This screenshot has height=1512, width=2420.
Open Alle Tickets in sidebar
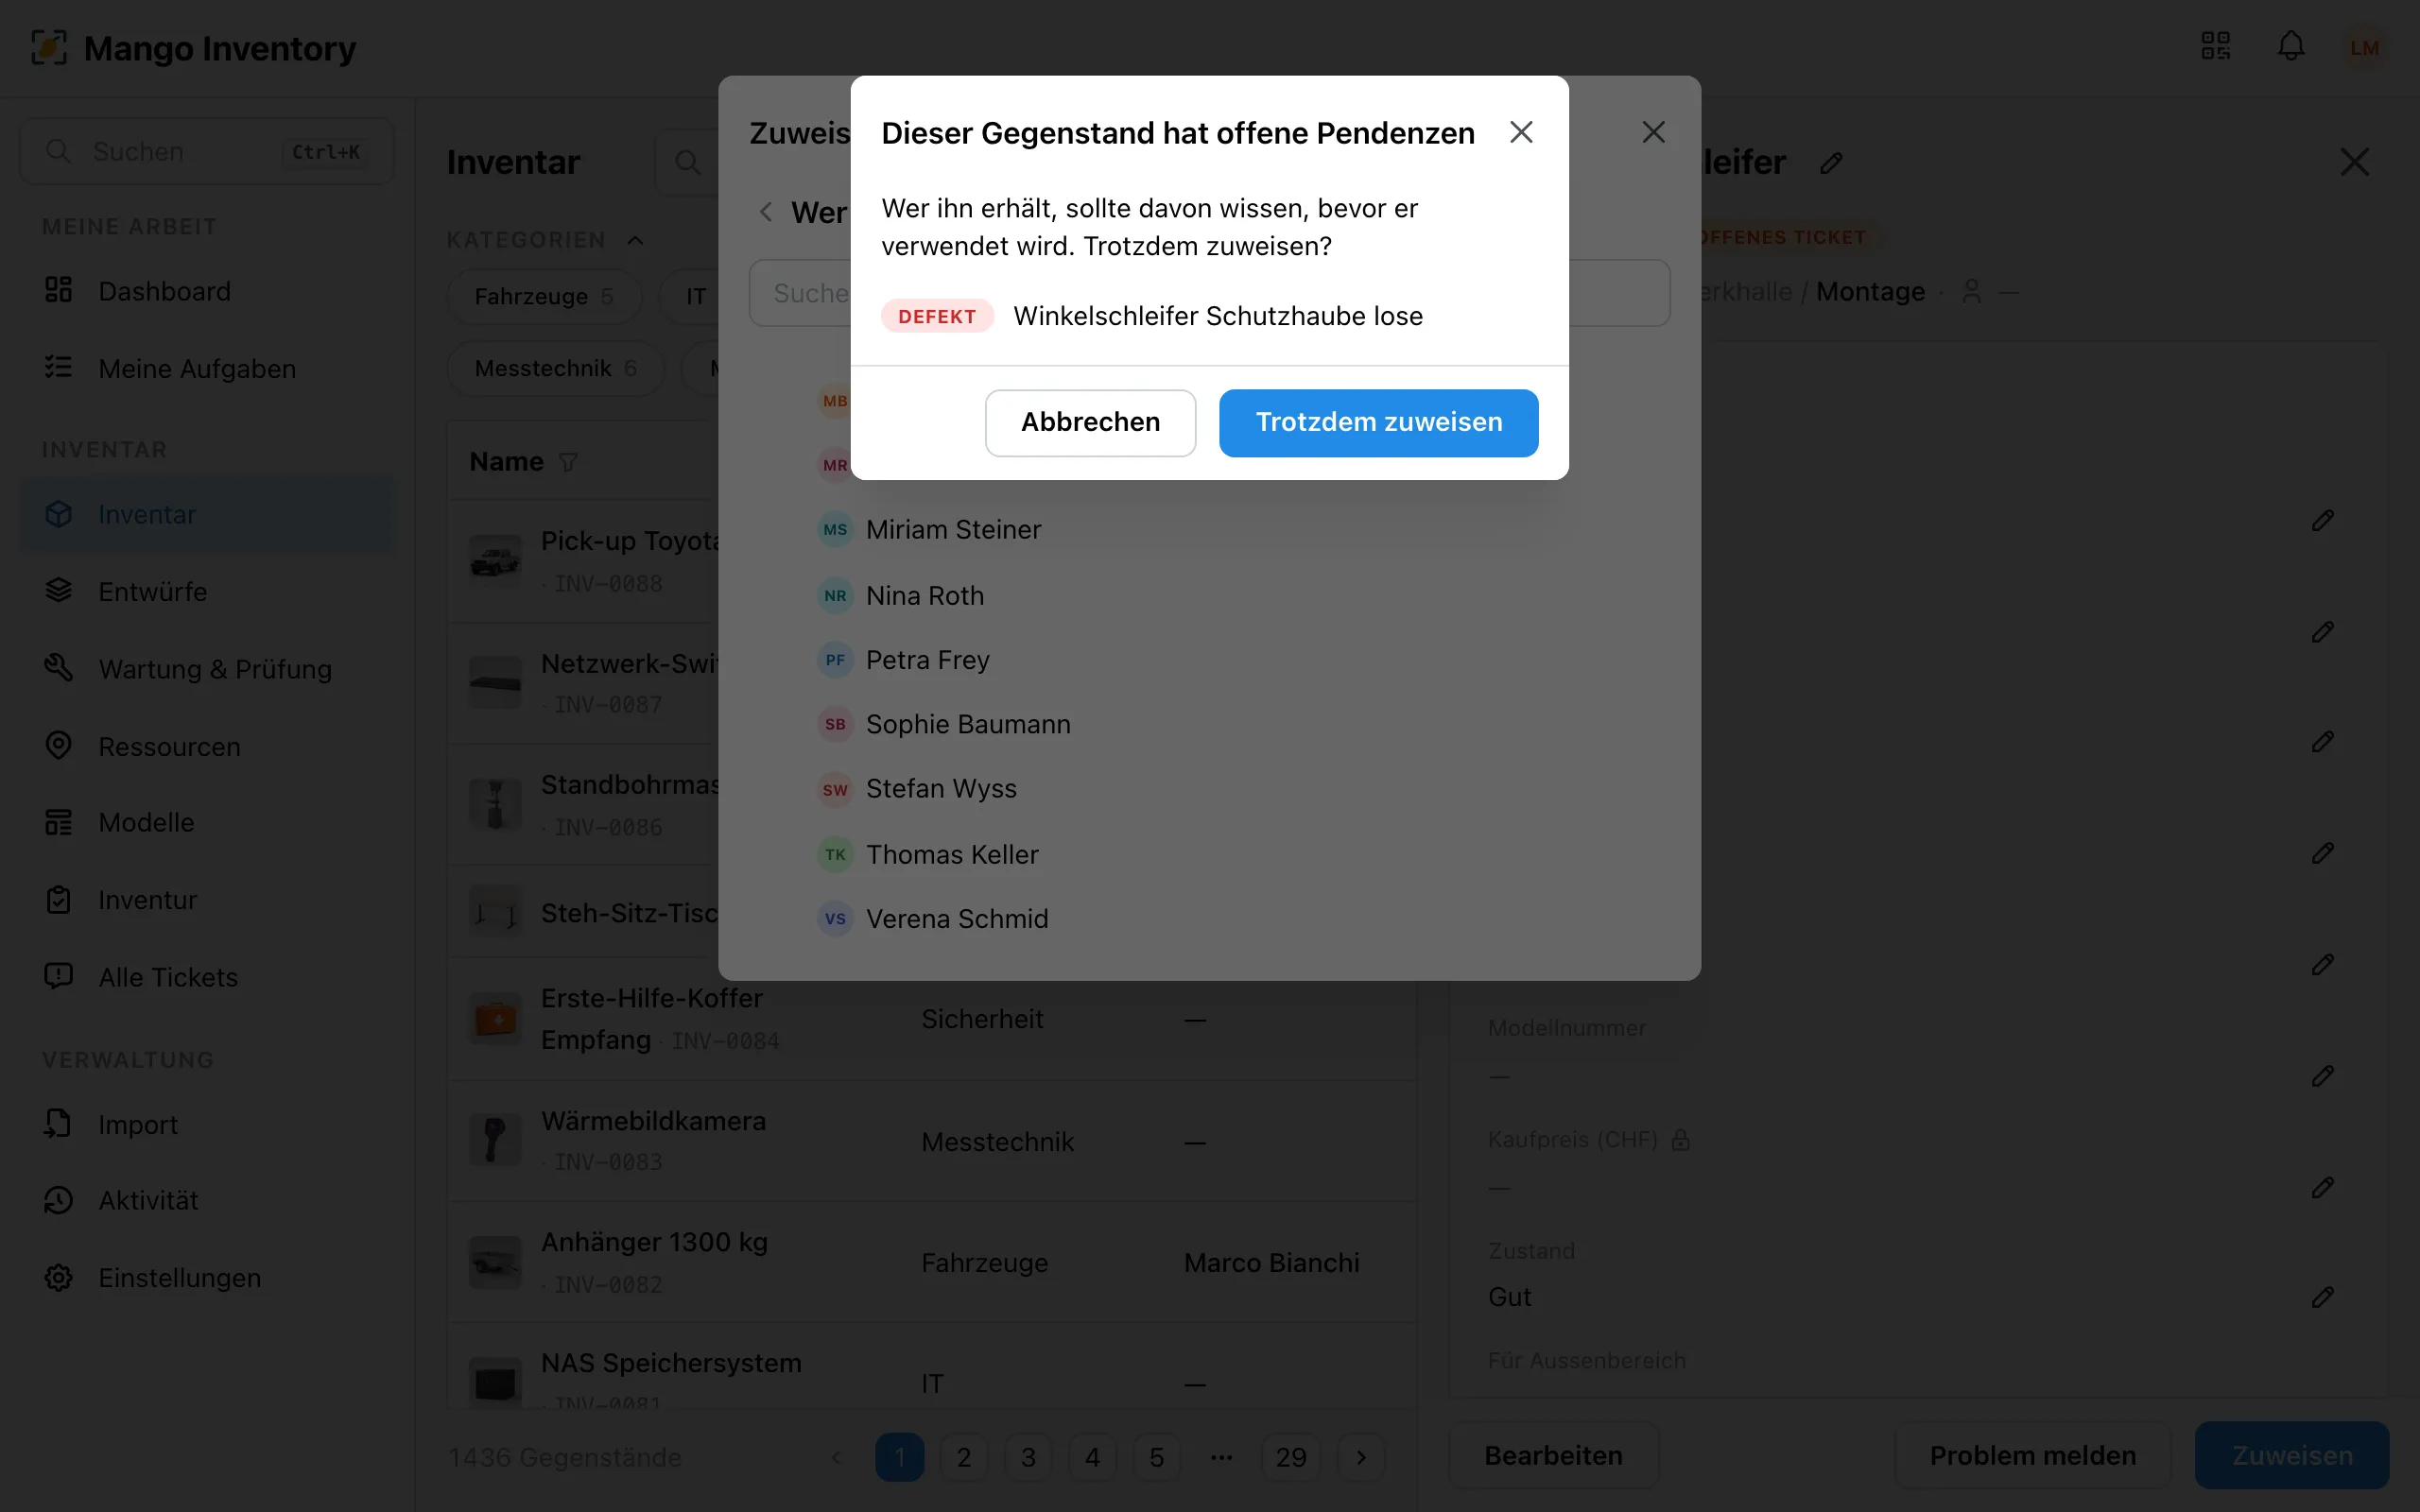coord(207,977)
